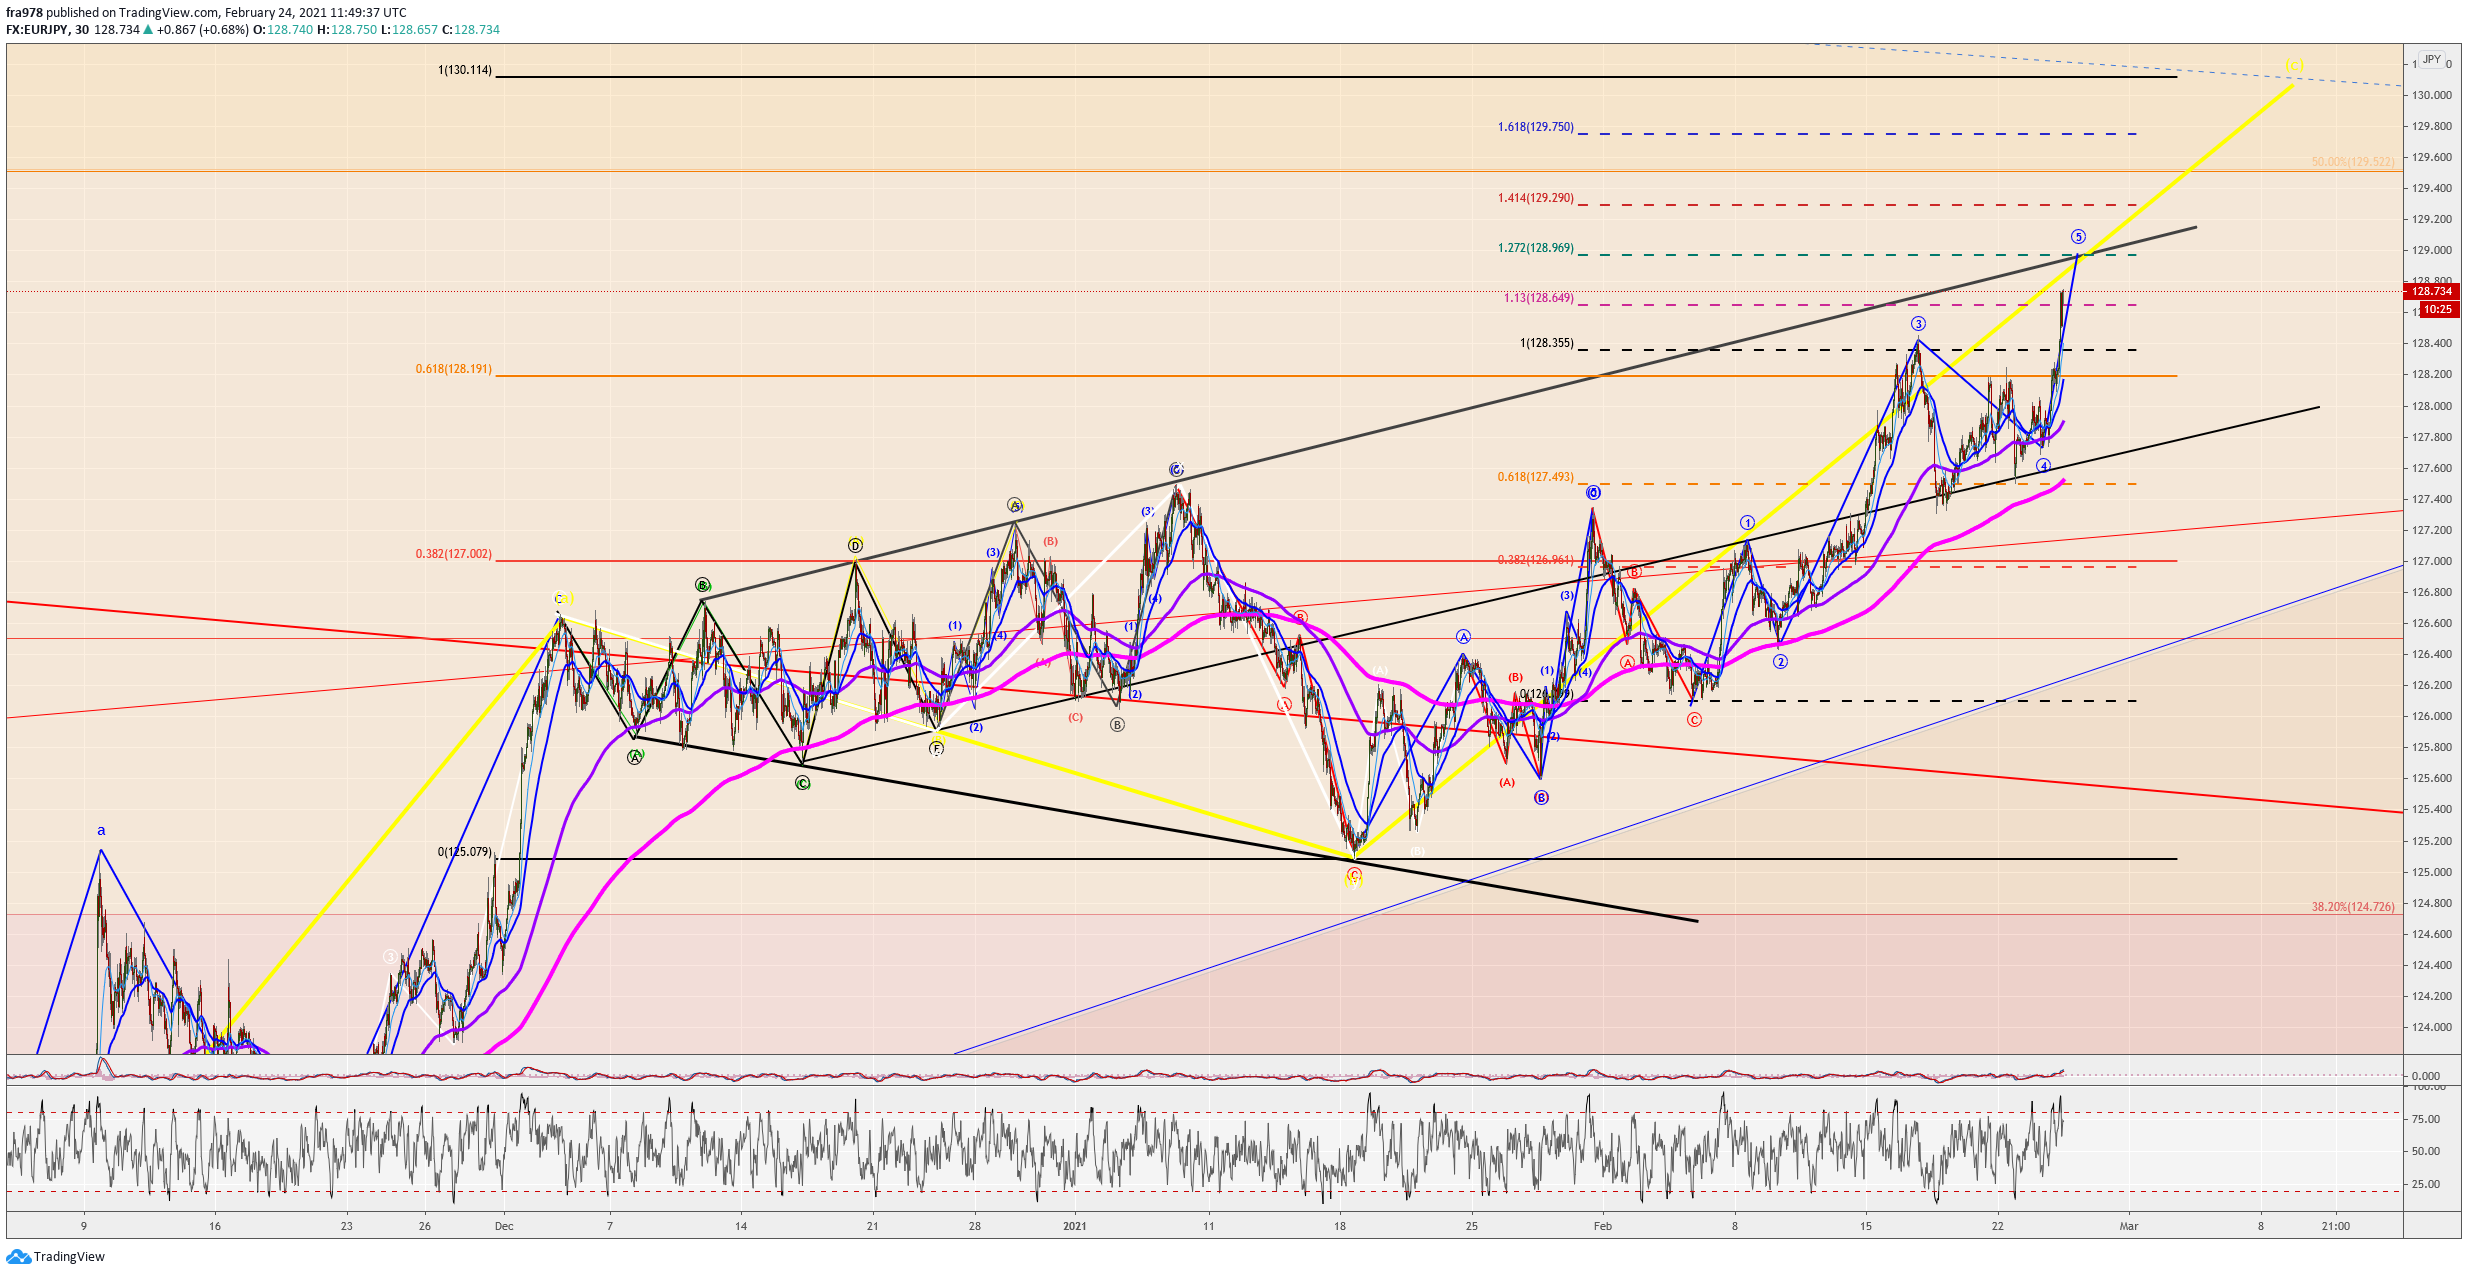Select the 1.272(128.969) extension label
2468x1275 pixels.
pos(1536,249)
